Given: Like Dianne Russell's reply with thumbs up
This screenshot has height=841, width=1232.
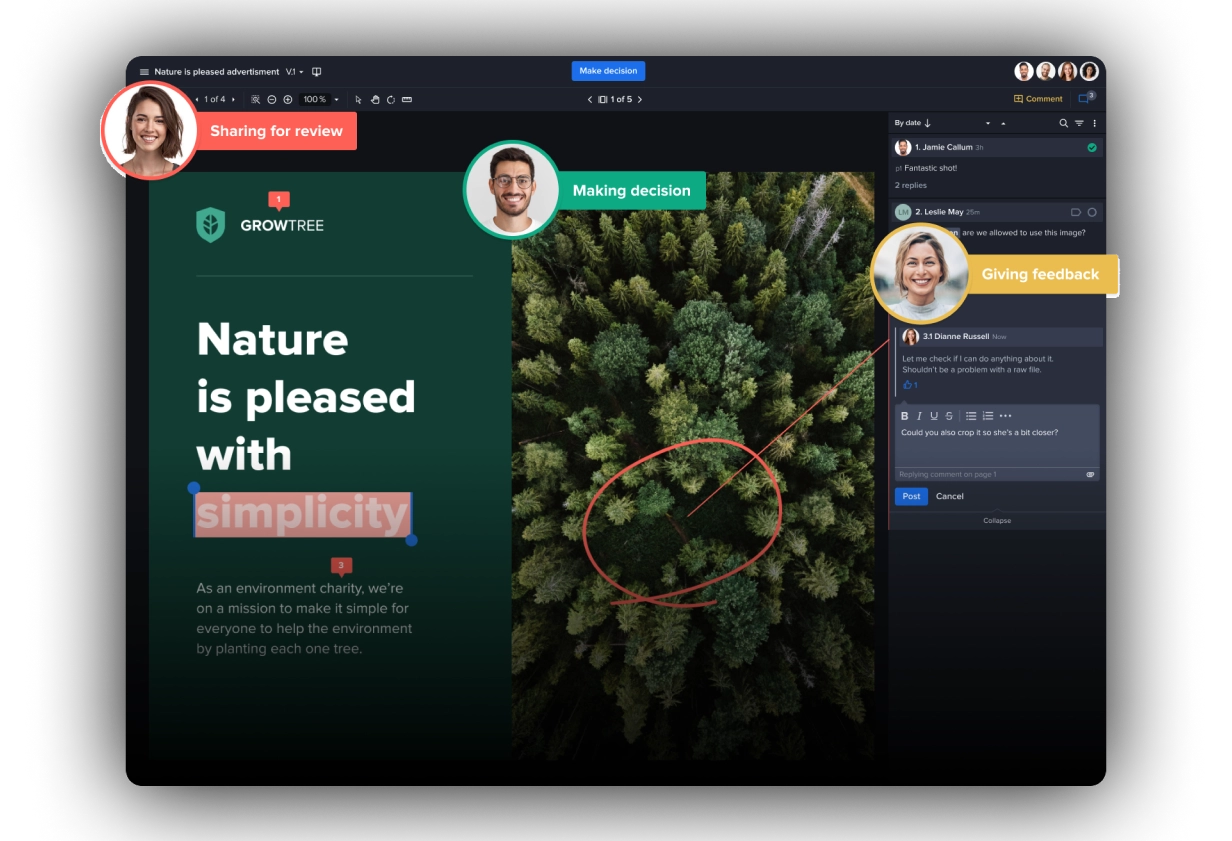Looking at the screenshot, I should (908, 385).
